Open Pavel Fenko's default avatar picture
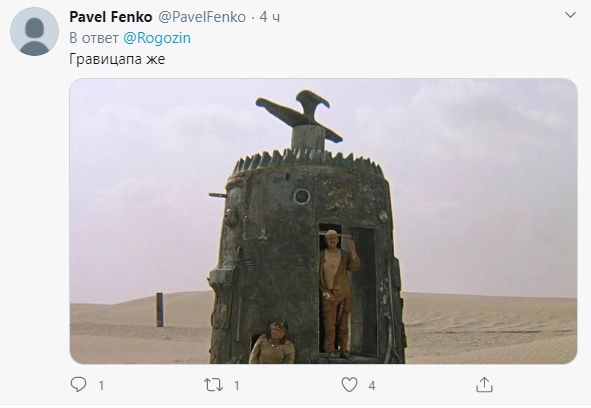Viewport: 591px width, 408px height. tap(34, 32)
